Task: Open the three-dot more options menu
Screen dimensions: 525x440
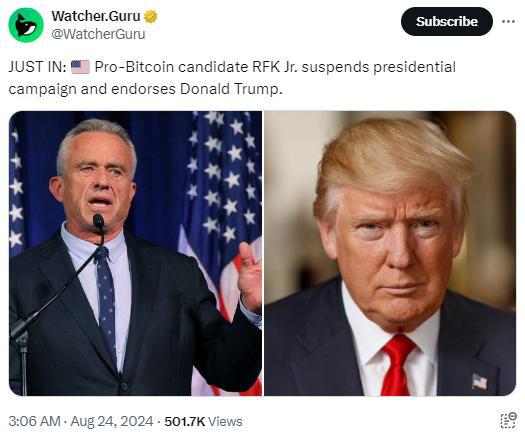Action: (x=508, y=21)
